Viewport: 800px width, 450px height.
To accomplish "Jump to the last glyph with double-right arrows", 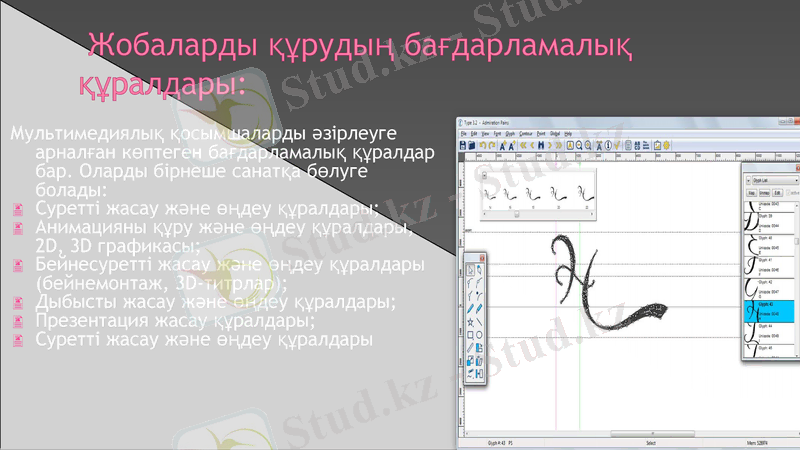I will pyautogui.click(x=559, y=145).
